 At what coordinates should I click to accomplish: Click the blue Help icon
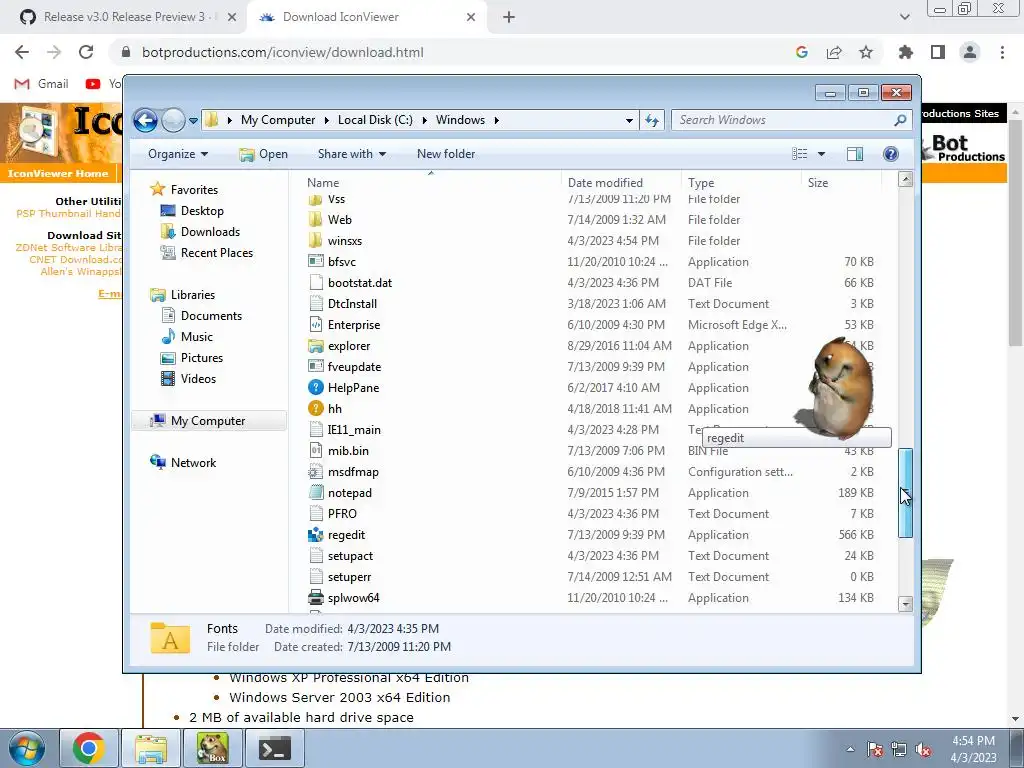(x=891, y=154)
